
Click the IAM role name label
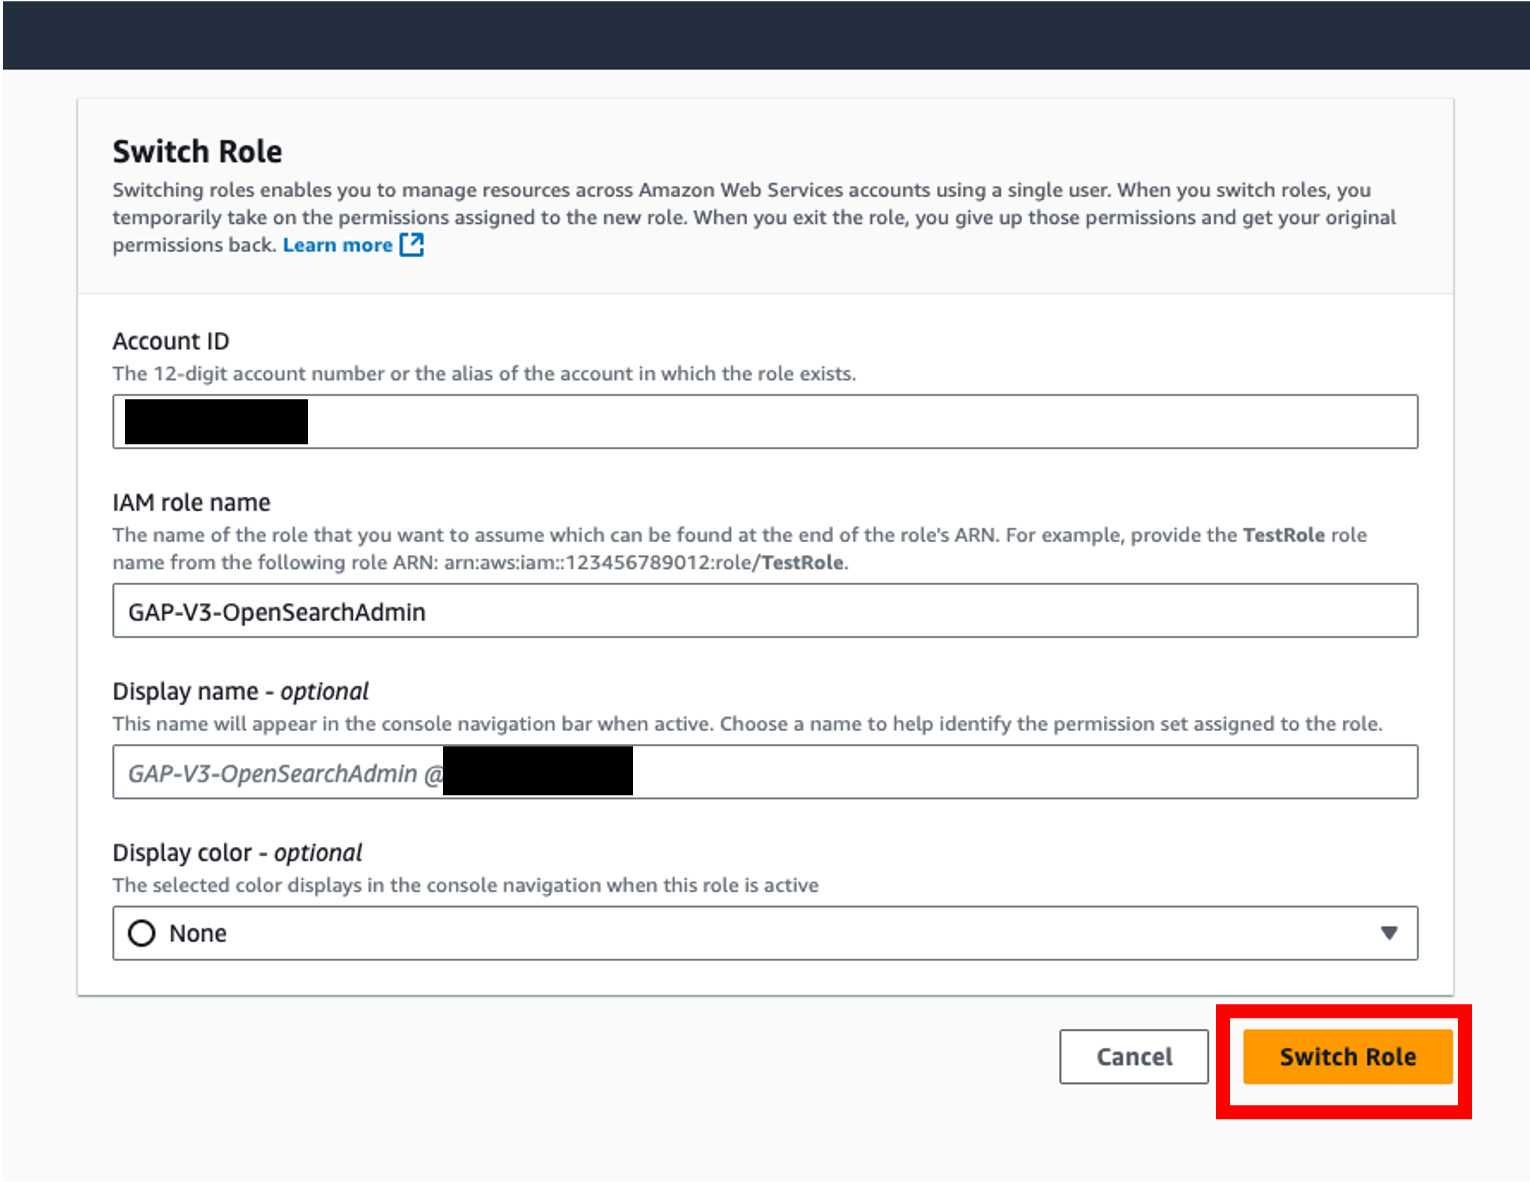(192, 502)
